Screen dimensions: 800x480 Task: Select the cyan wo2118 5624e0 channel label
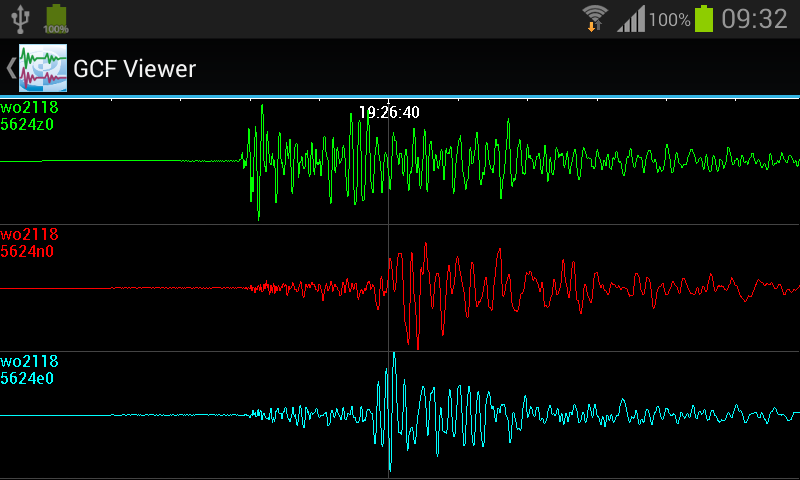(x=29, y=370)
